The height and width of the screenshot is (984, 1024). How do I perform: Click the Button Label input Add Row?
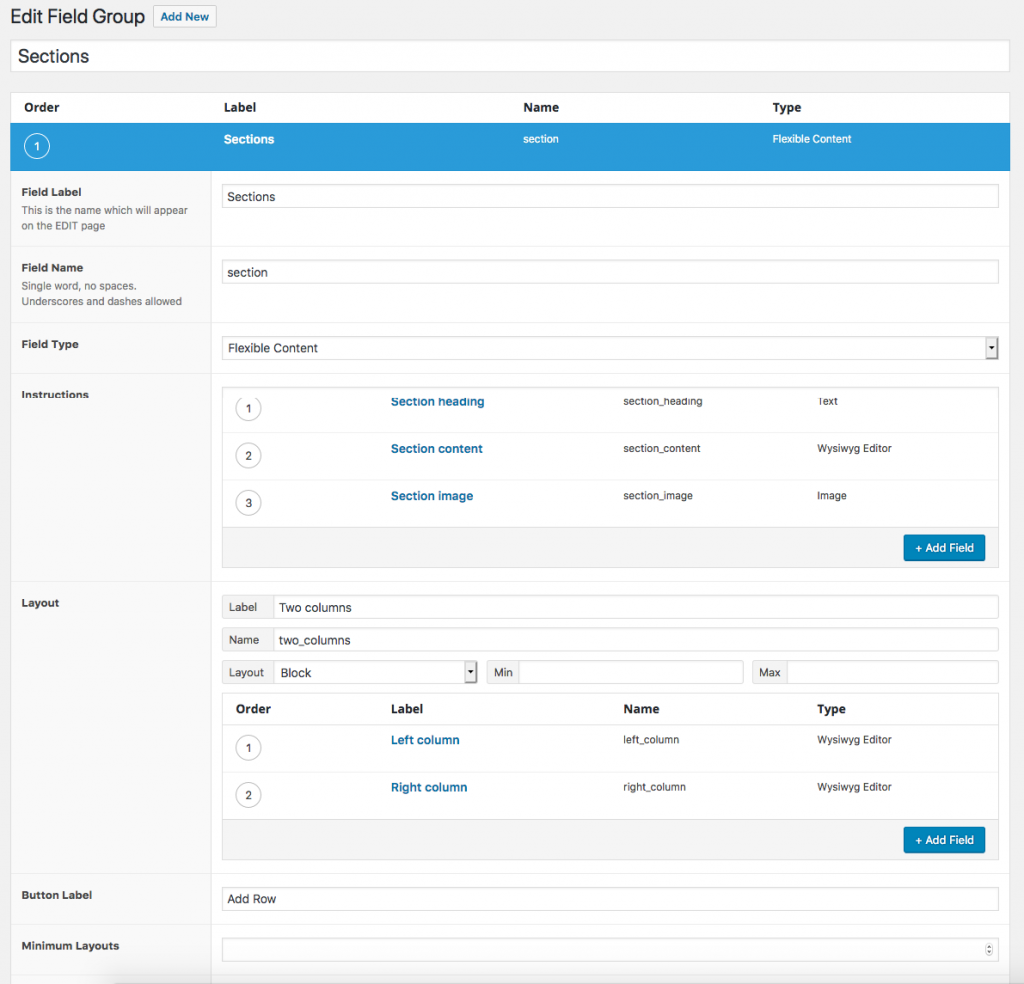click(610, 898)
